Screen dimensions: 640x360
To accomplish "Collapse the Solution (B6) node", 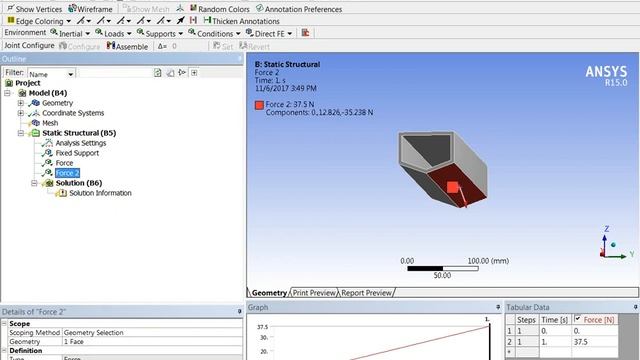I will 34,183.
